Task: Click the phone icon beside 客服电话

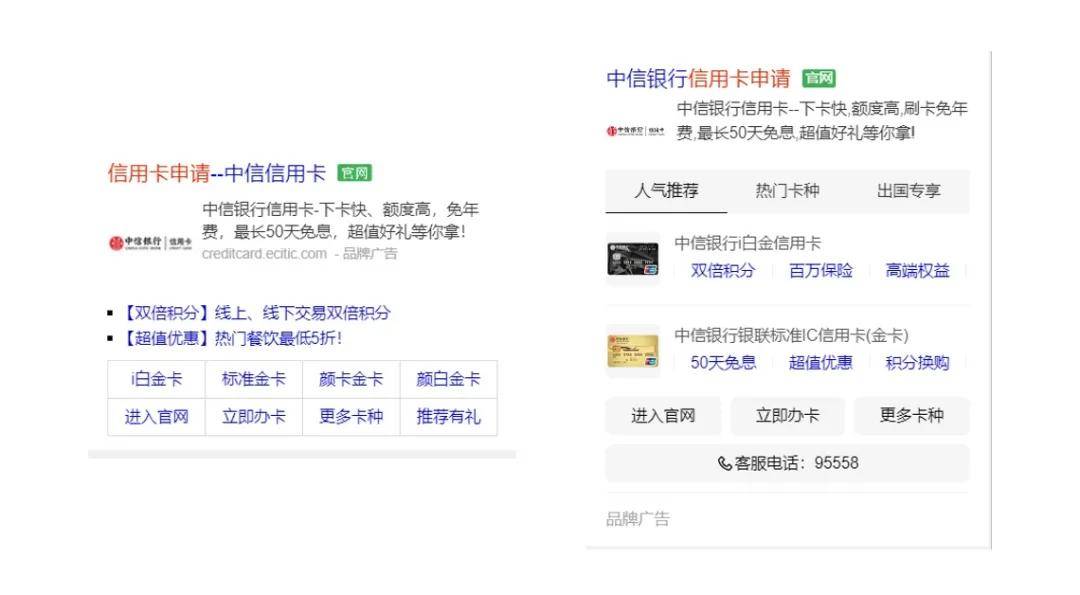Action: pyautogui.click(x=725, y=464)
